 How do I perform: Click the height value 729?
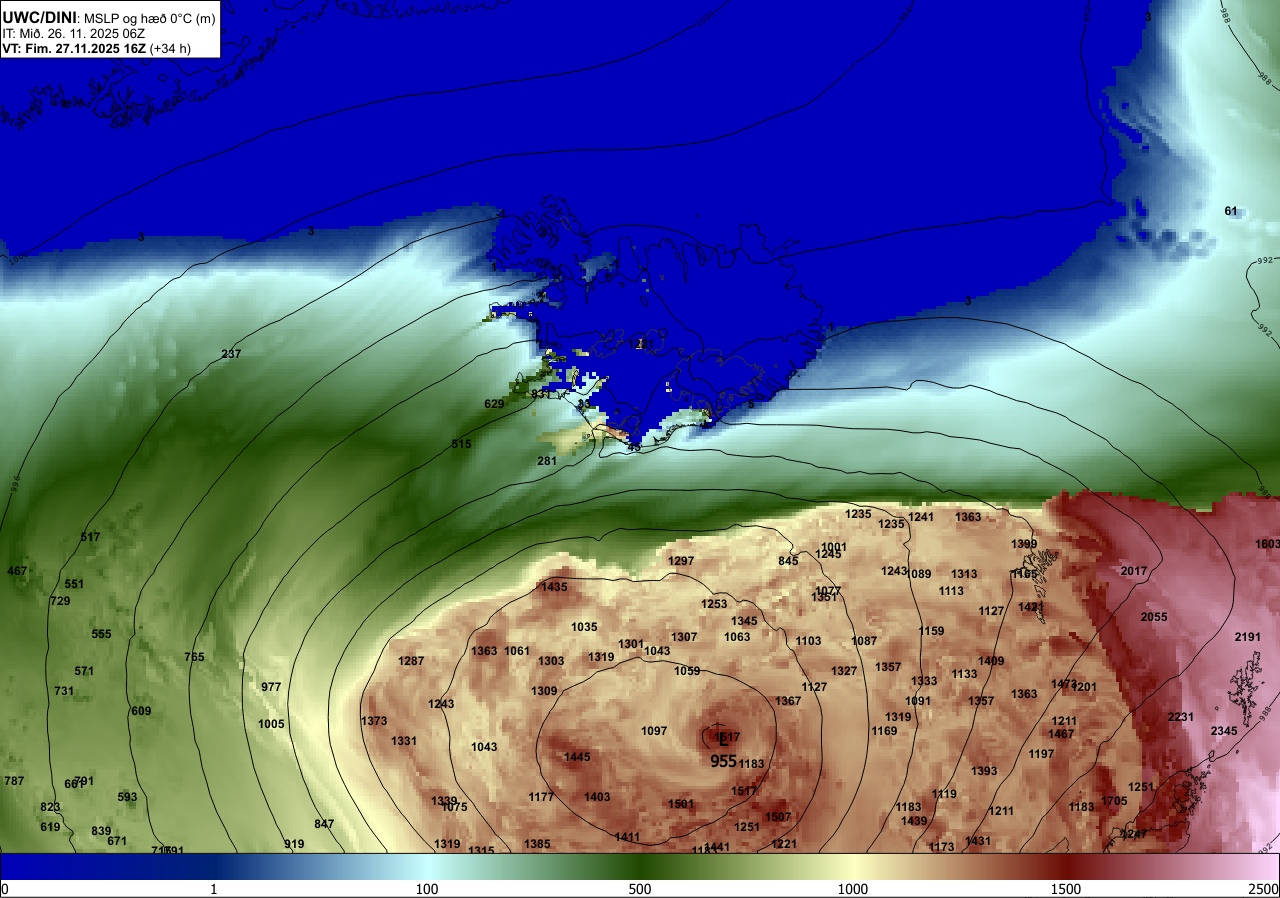pyautogui.click(x=60, y=601)
